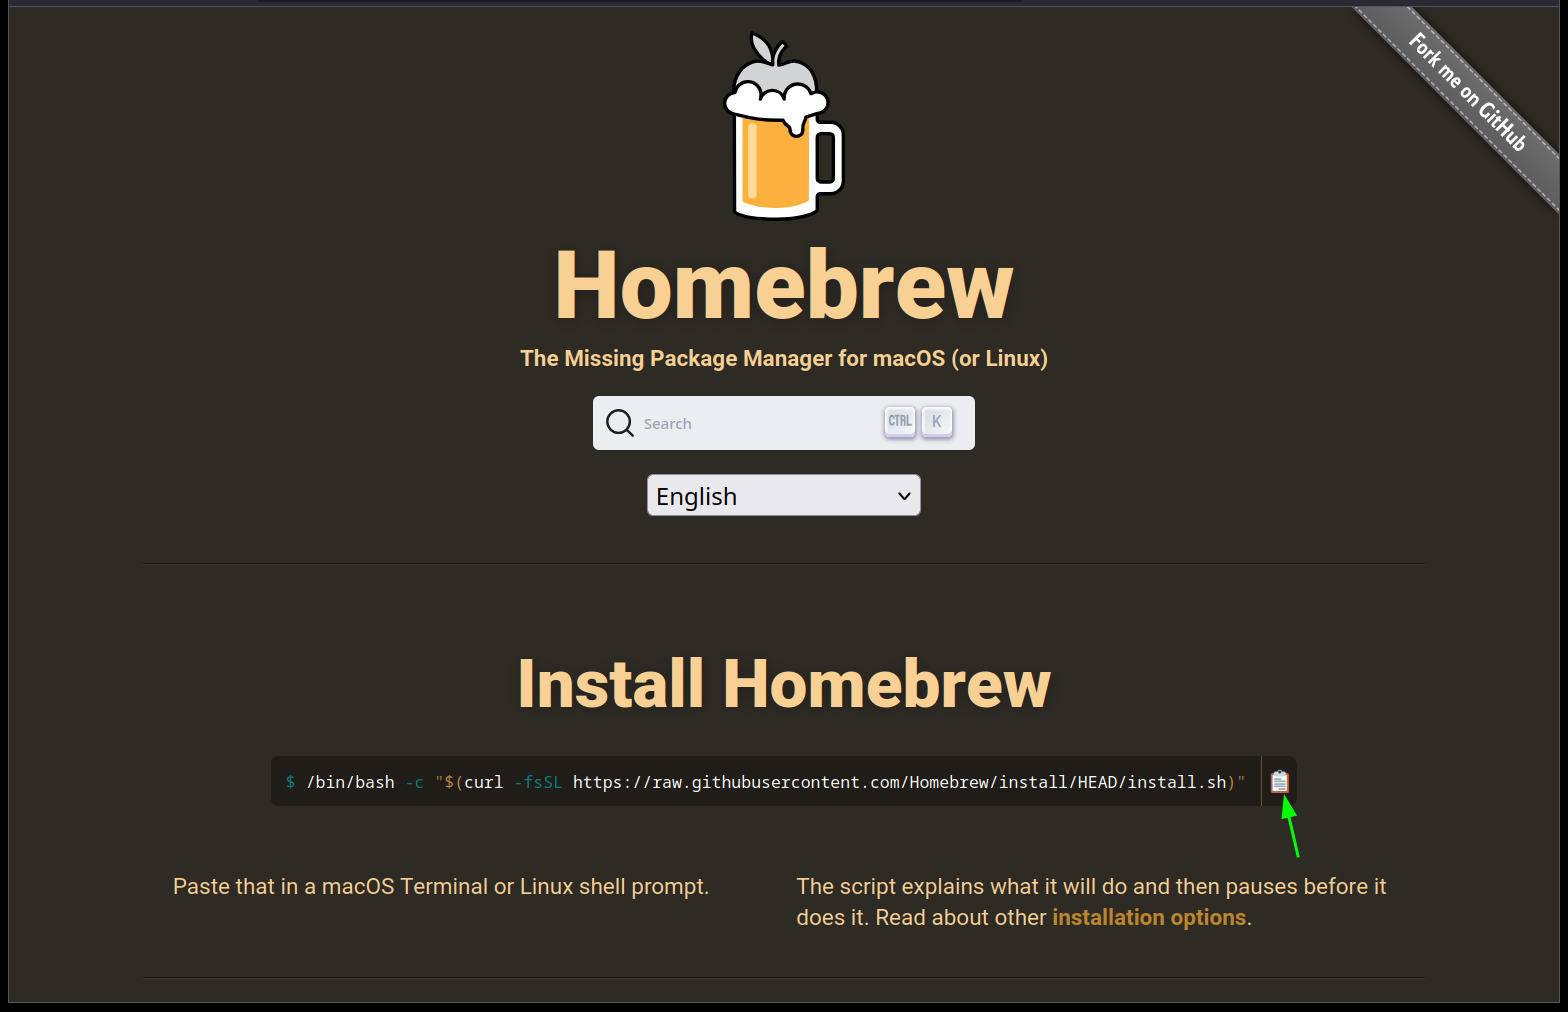Click the Missing Package Manager subtitle
Screen dimensions: 1568x1012
784,358
